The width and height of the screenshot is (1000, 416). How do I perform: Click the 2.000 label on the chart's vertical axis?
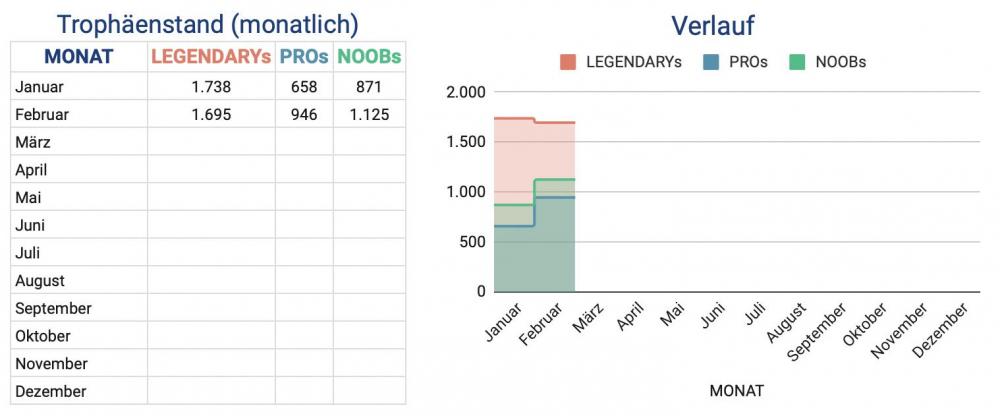[465, 92]
